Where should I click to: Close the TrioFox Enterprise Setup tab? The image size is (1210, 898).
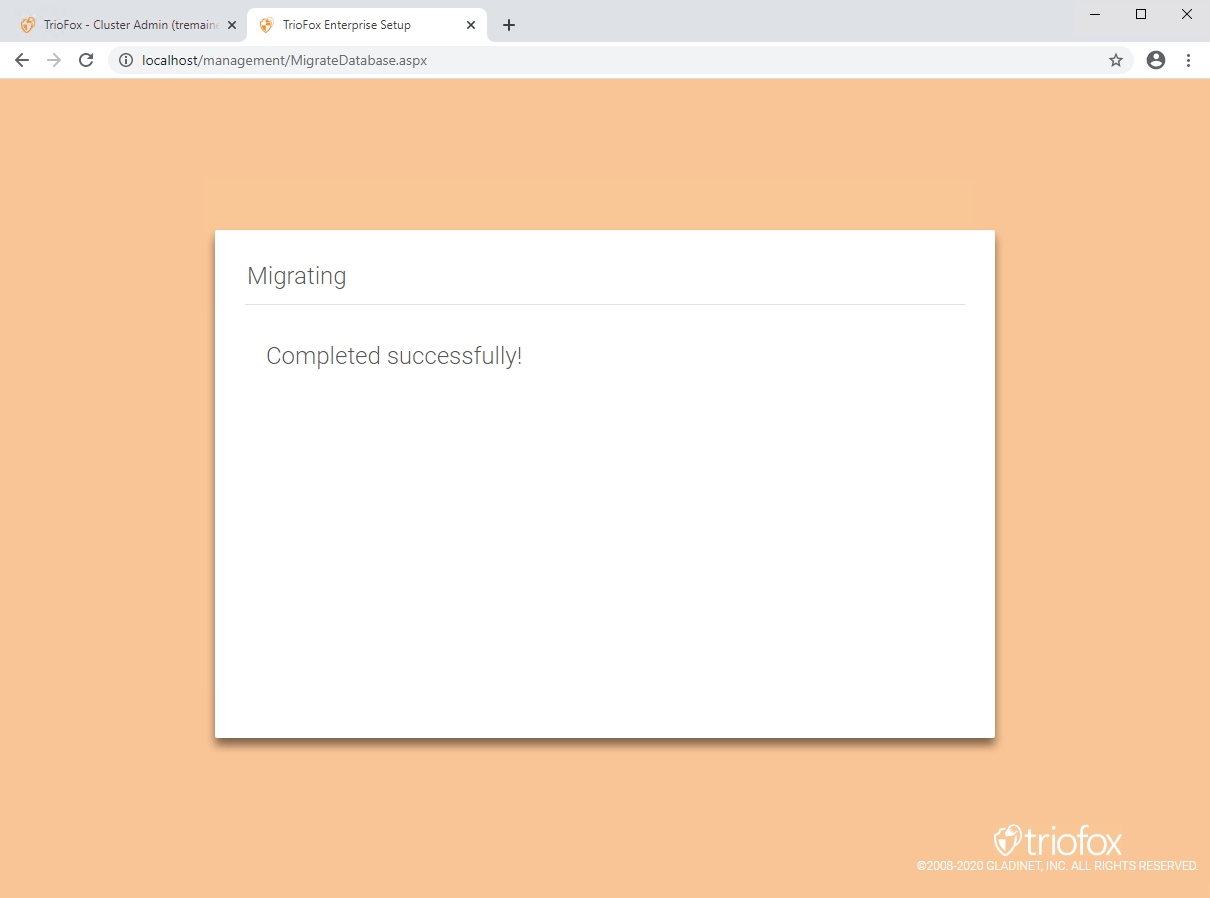(471, 25)
